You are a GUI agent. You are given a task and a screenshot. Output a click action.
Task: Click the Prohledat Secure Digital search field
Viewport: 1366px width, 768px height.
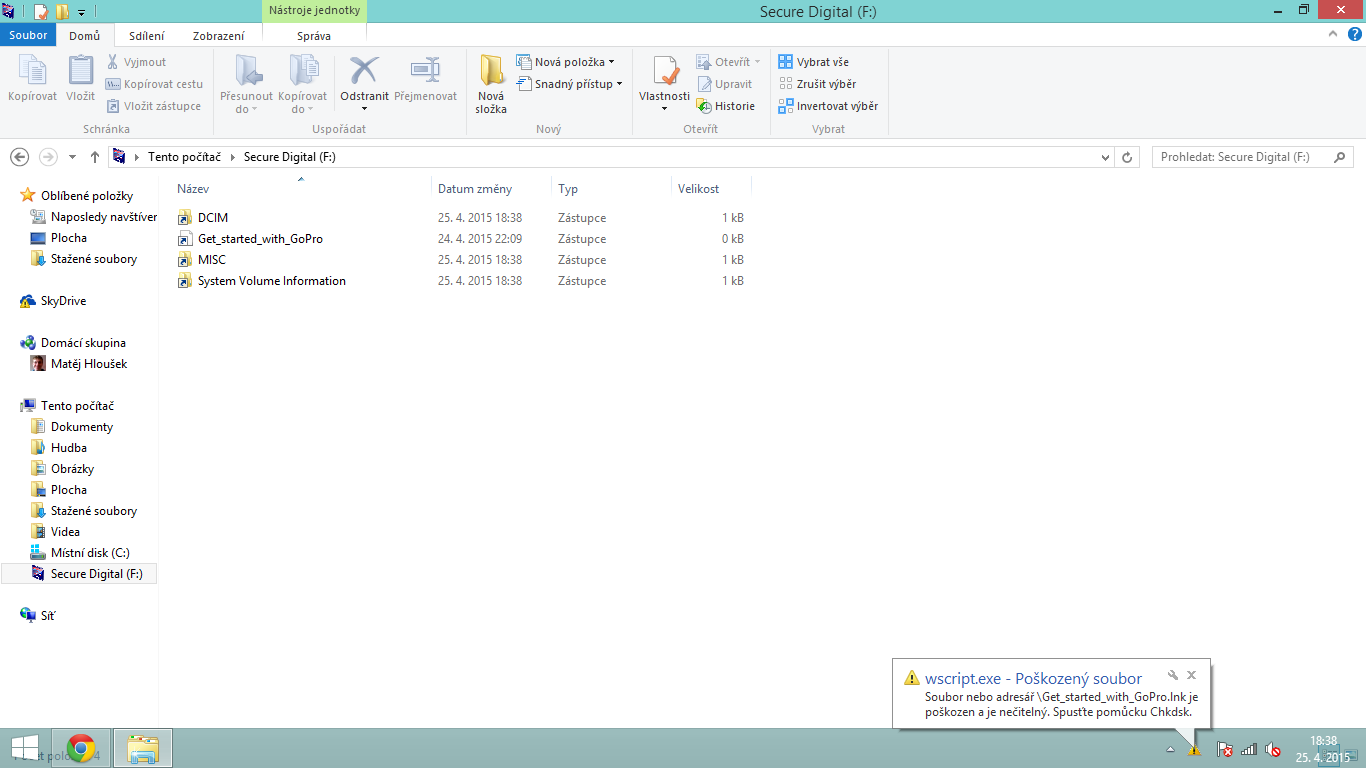point(1240,157)
